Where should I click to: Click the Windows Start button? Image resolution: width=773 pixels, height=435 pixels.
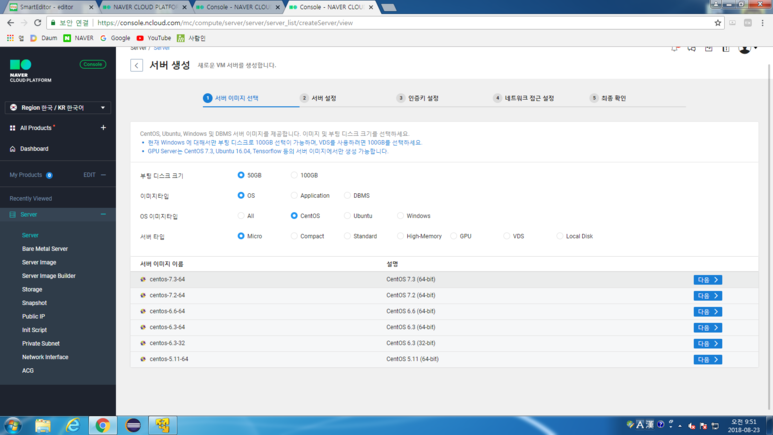(13, 425)
